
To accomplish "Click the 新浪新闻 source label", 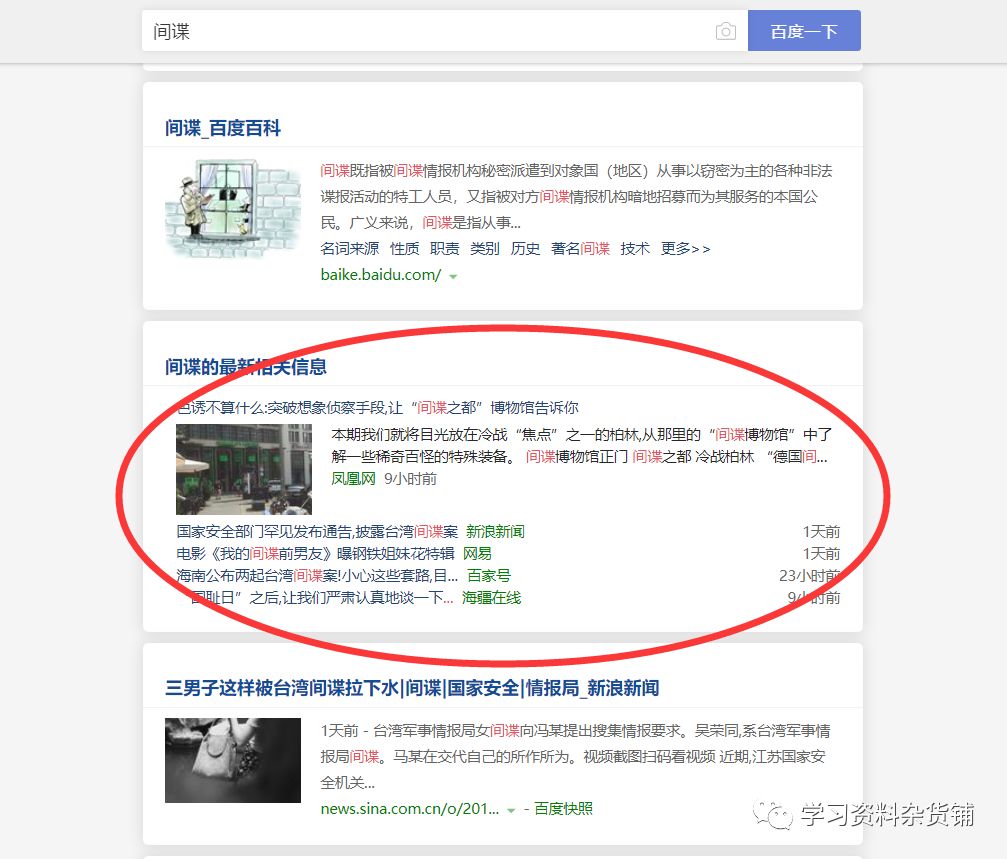I will tap(495, 532).
